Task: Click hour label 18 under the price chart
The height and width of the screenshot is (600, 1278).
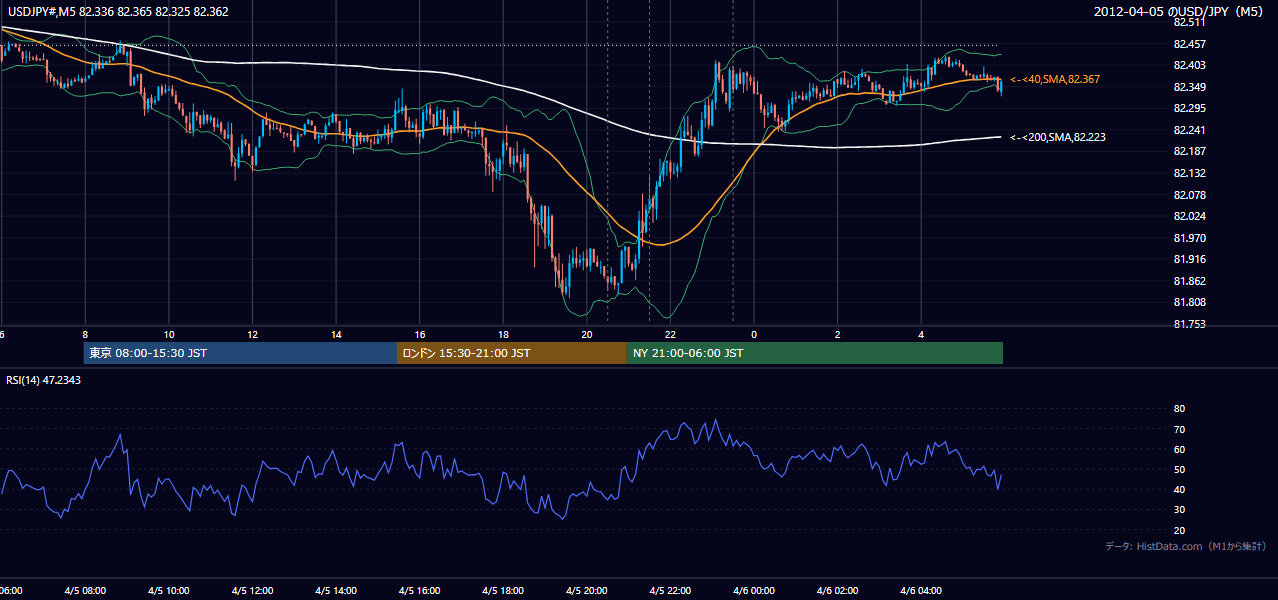Action: (503, 335)
